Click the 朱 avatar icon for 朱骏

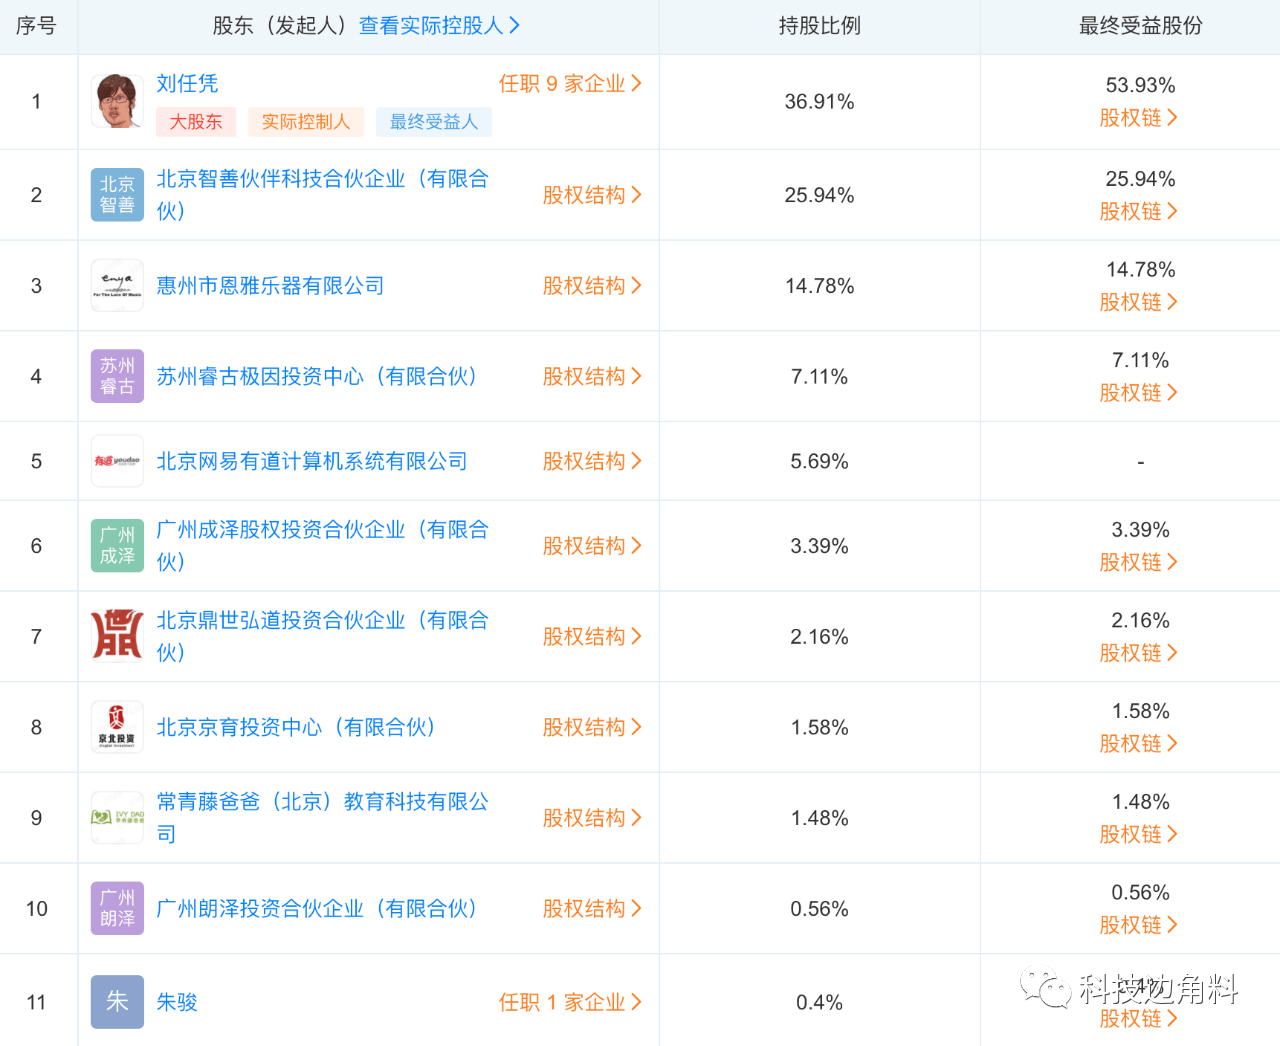coord(117,1002)
